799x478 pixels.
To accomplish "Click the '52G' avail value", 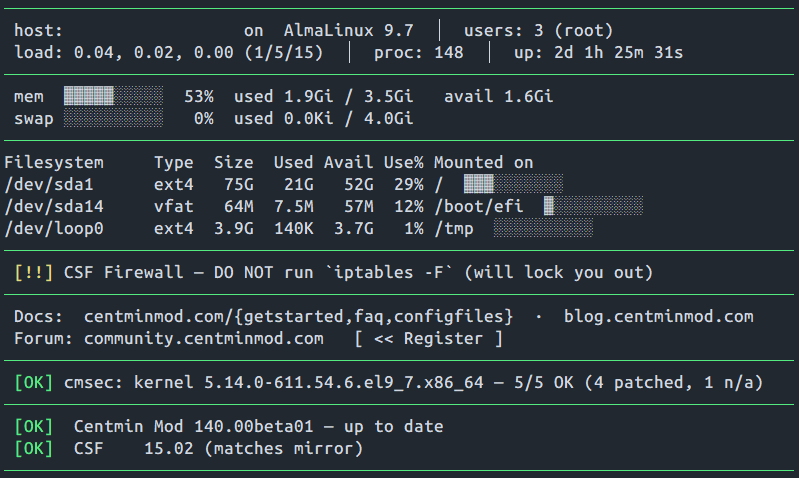I will click(x=359, y=184).
